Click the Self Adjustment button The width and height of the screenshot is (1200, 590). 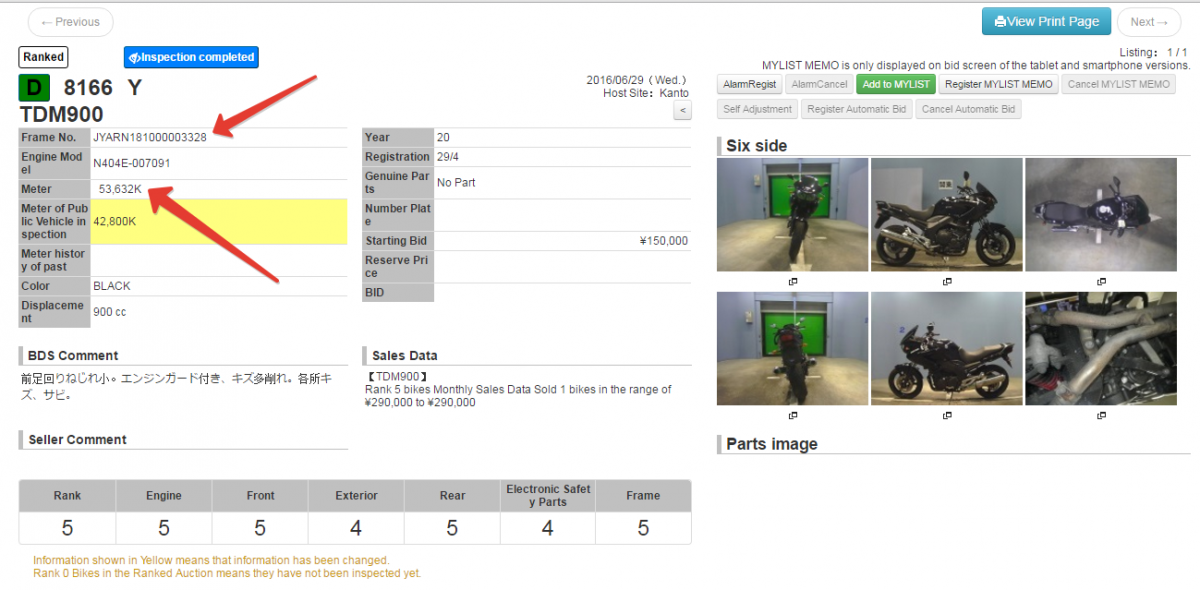(x=757, y=109)
